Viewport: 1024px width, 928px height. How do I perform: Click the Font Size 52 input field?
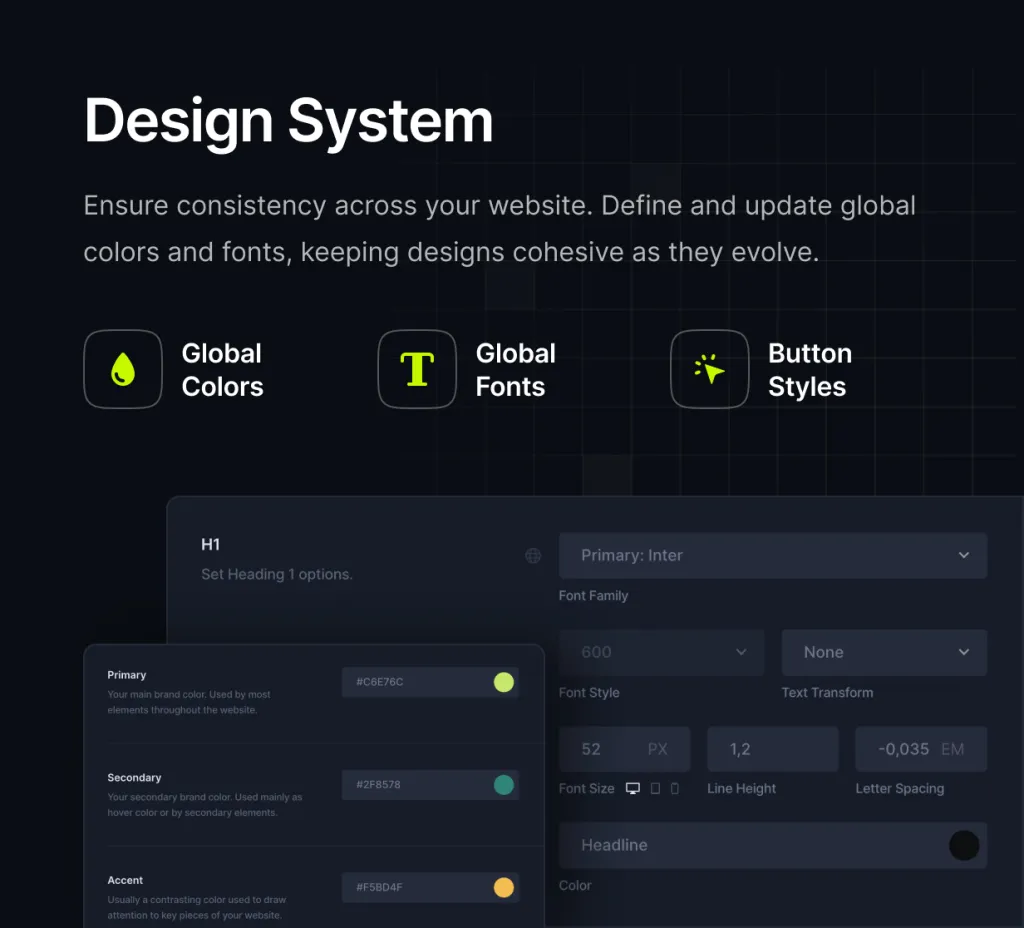594,749
